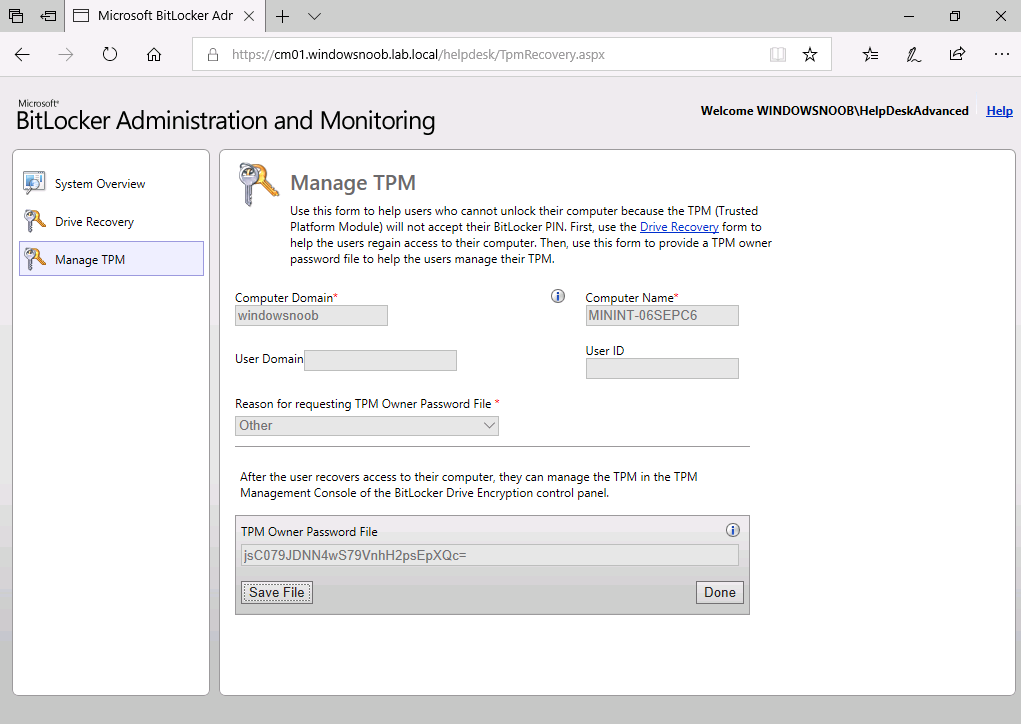The width and height of the screenshot is (1021, 724).
Task: Click the browser Back arrow
Action: pyautogui.click(x=22, y=55)
